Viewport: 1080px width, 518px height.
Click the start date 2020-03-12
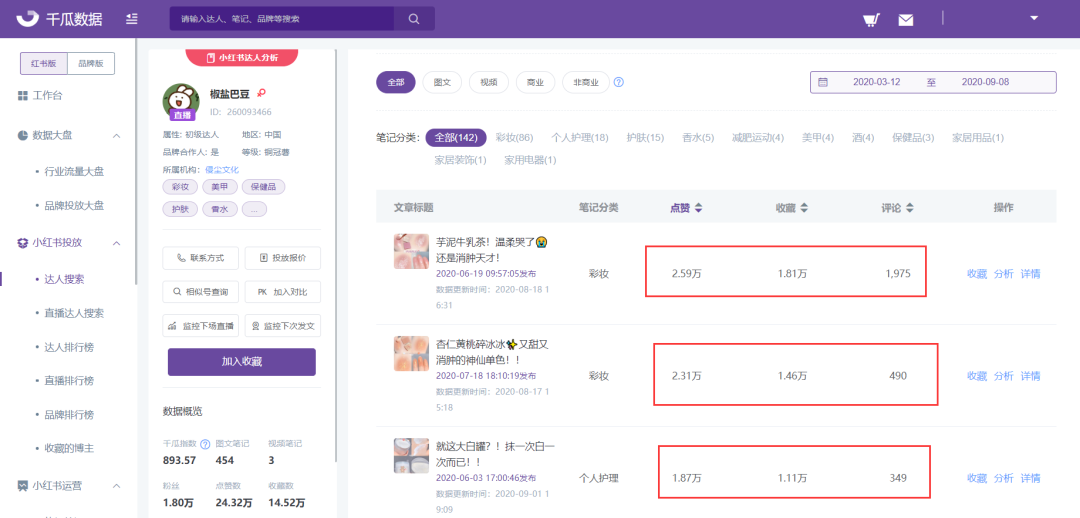(x=876, y=82)
